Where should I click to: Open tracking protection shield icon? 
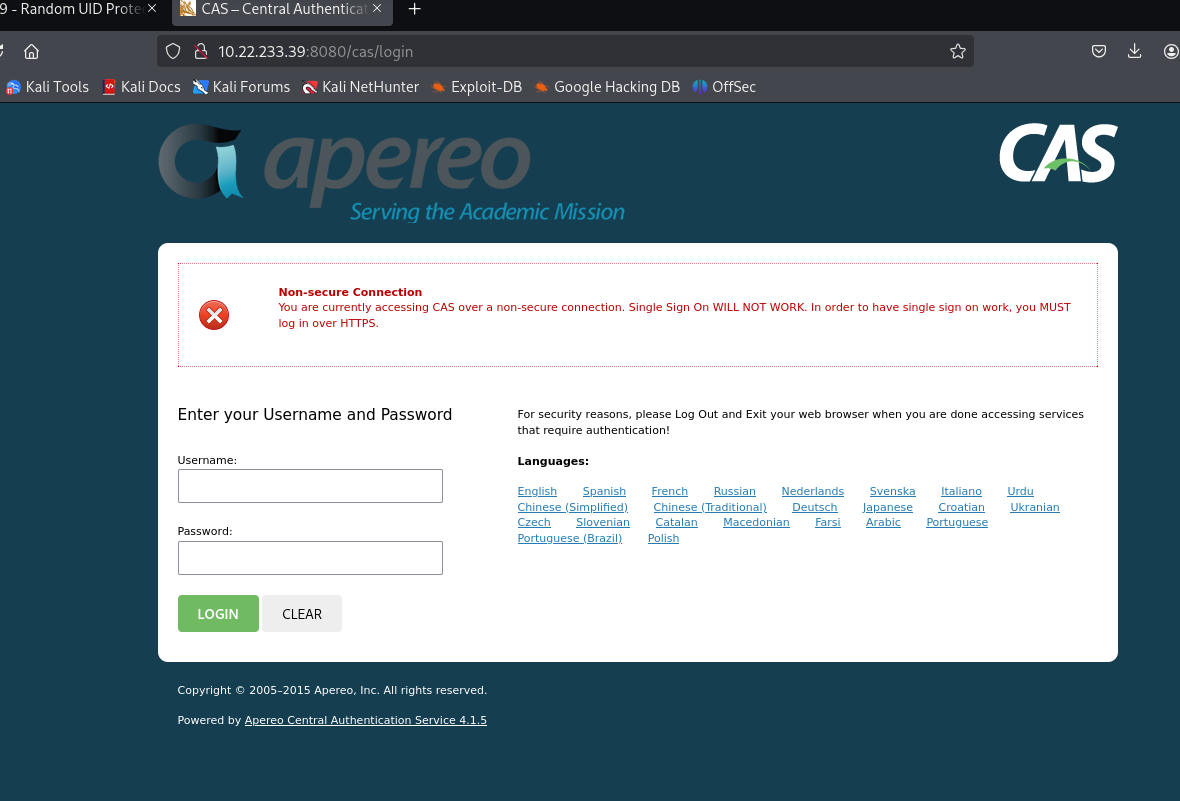pyautogui.click(x=173, y=51)
